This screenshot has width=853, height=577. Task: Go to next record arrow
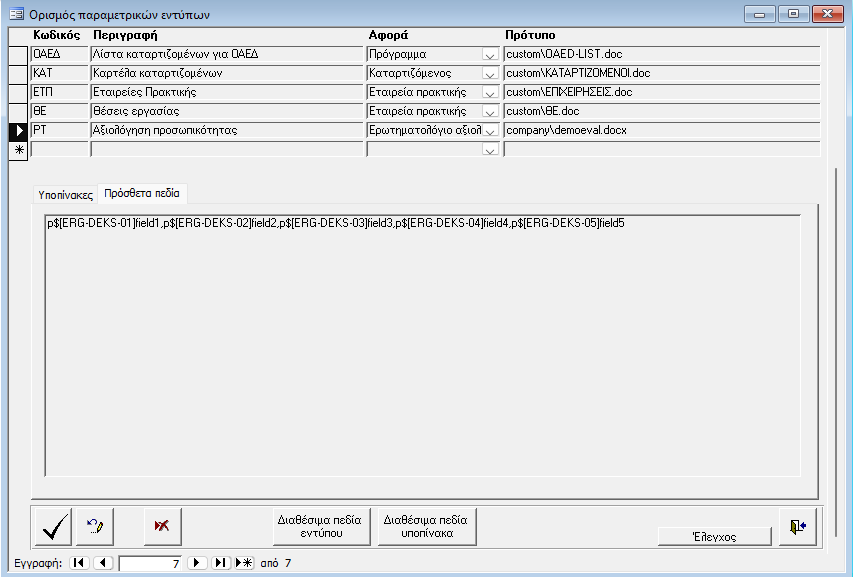pos(198,563)
